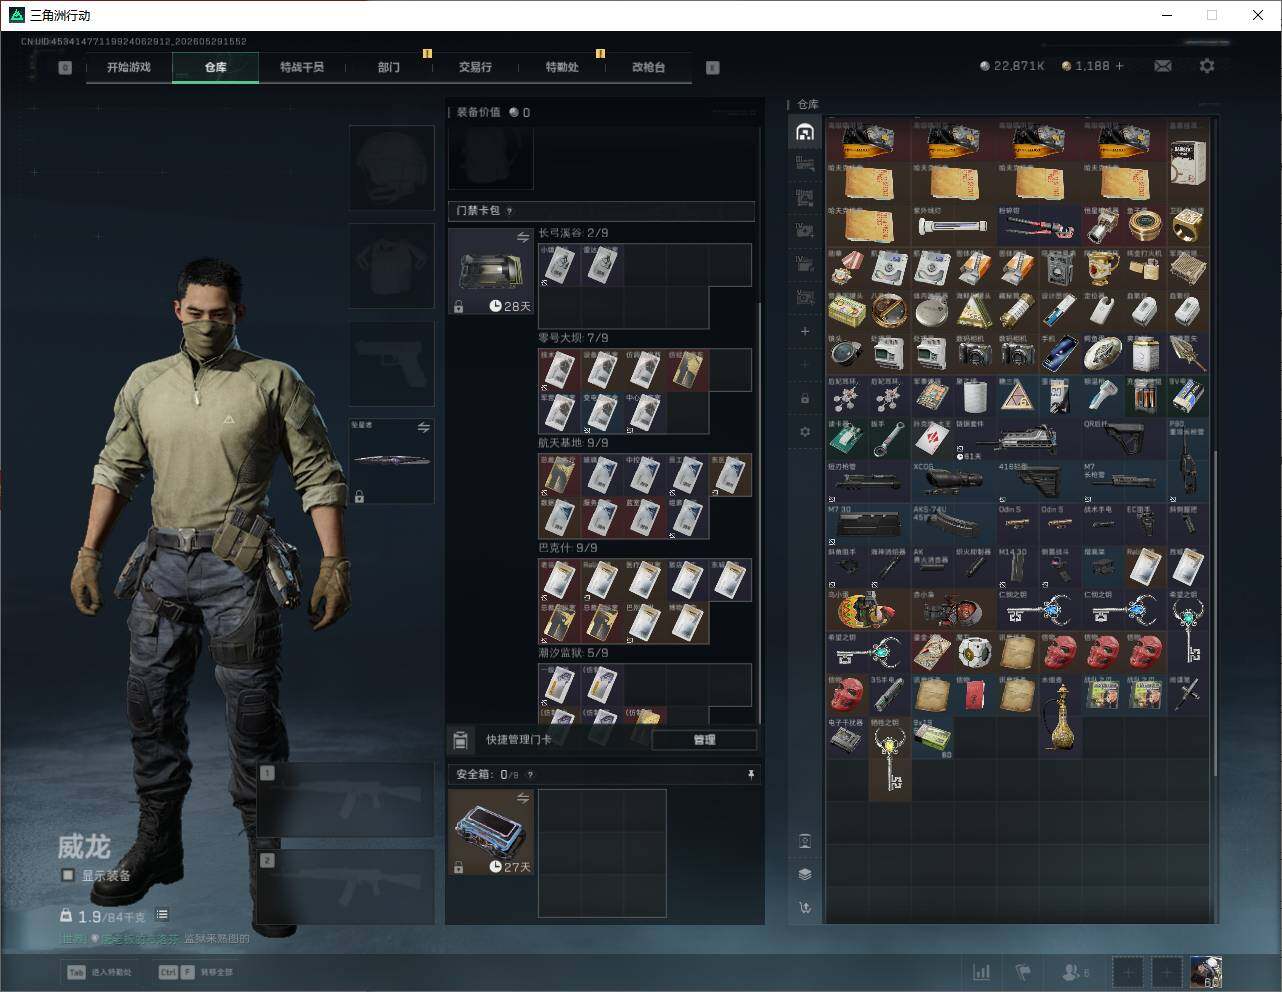The image size is (1282, 992).
Task: Open the settings gear in top bar
Action: [x=1207, y=66]
